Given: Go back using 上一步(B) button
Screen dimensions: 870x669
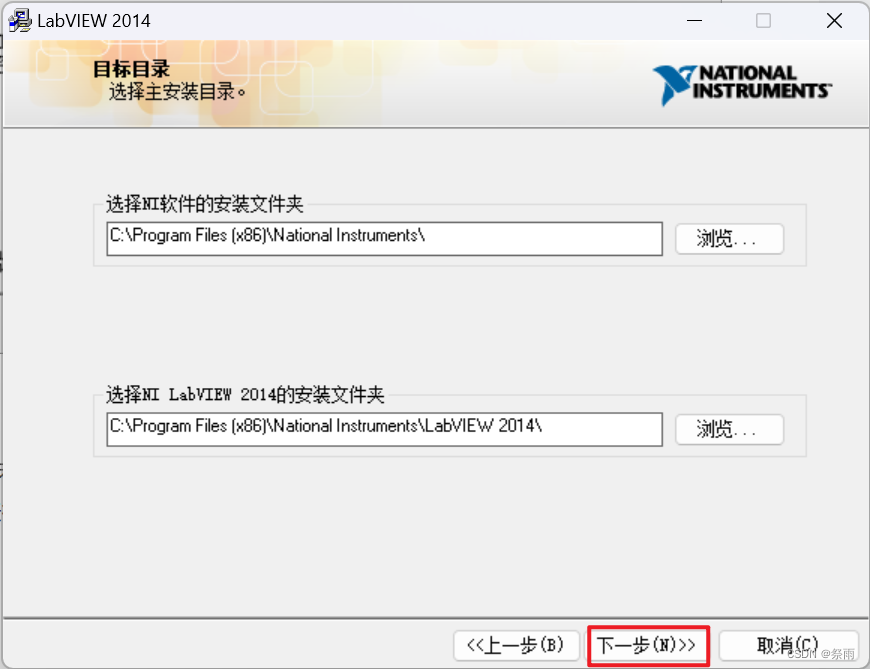Looking at the screenshot, I should pyautogui.click(x=517, y=645).
